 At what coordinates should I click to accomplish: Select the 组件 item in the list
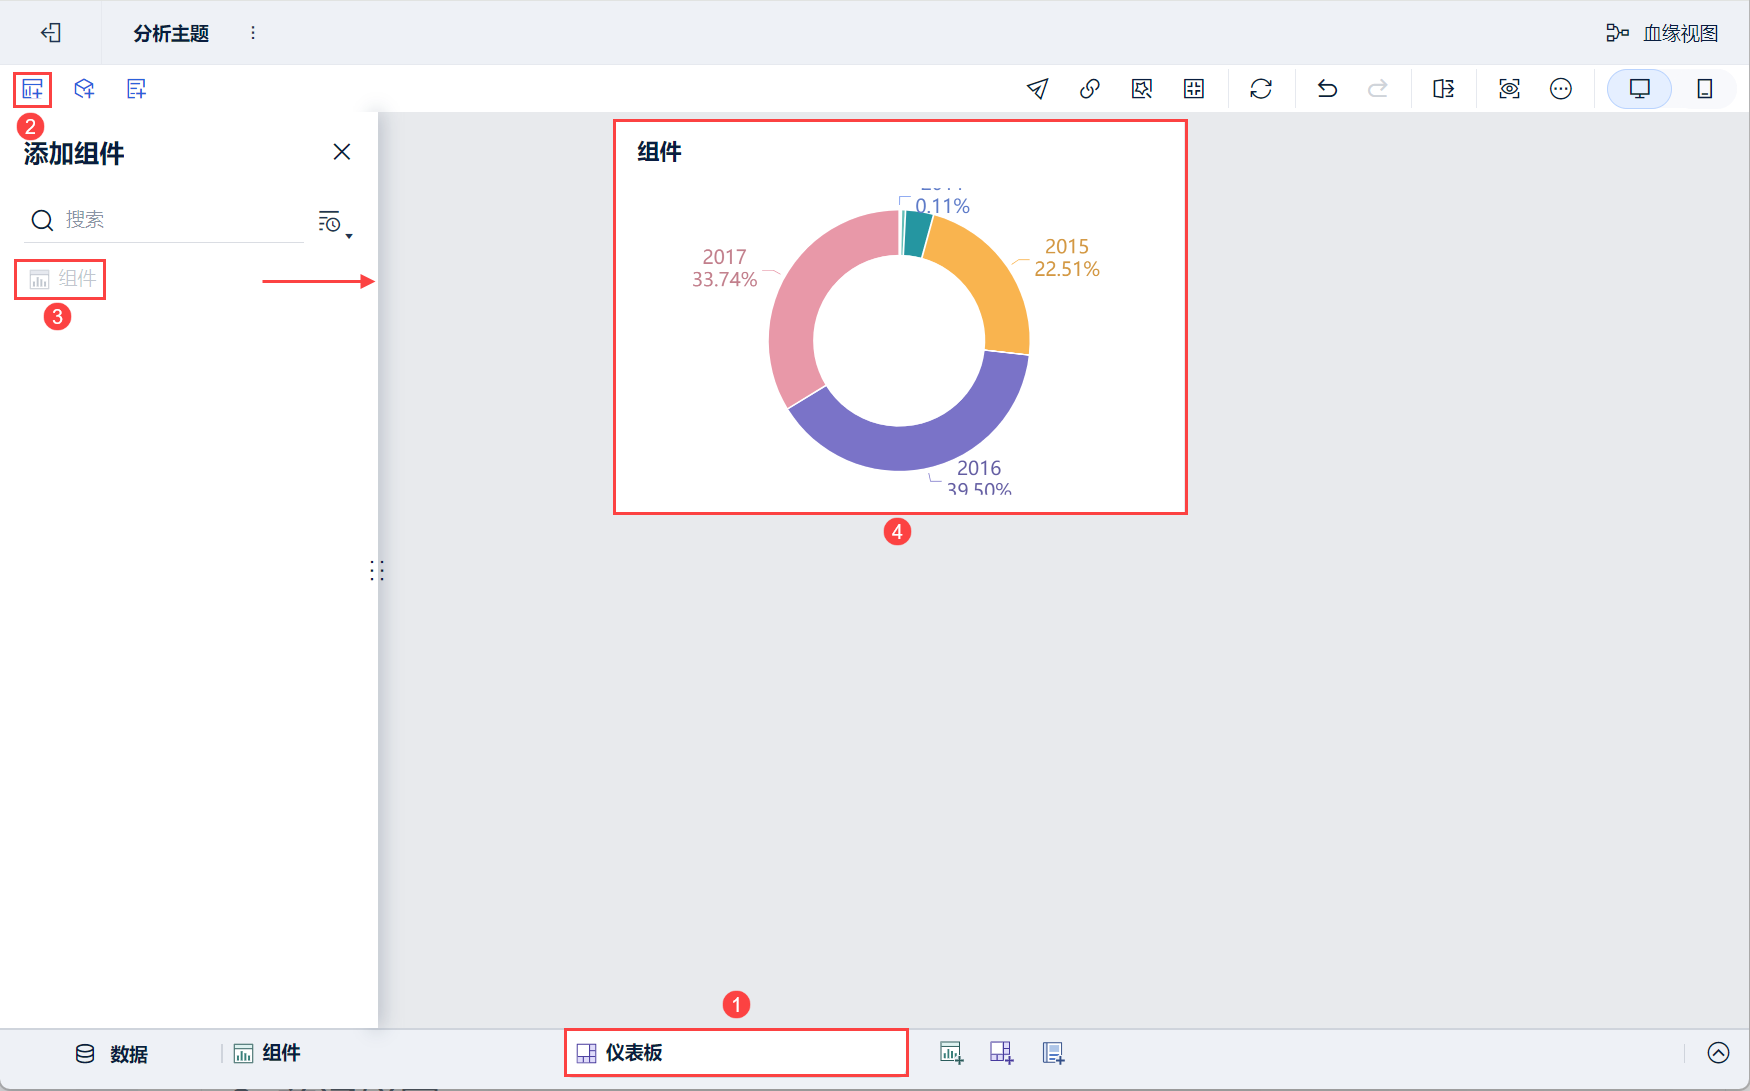tap(61, 279)
